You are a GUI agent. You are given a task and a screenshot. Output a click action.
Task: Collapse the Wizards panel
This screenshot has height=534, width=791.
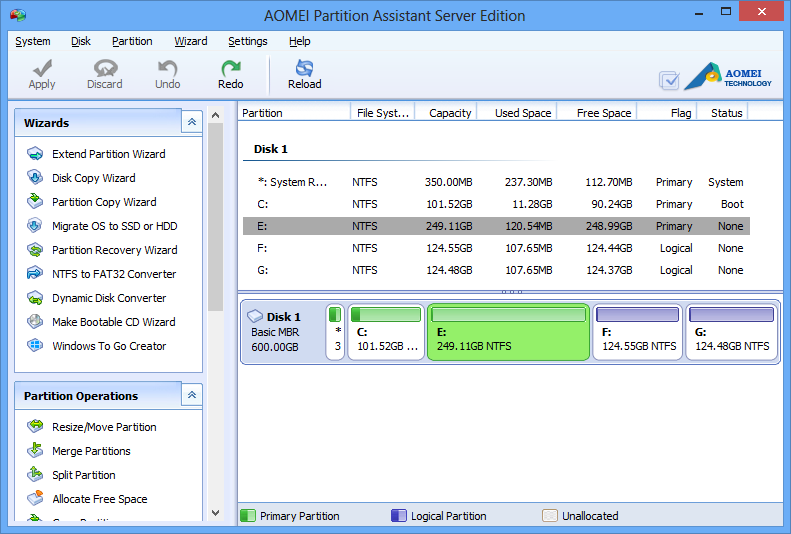192,122
